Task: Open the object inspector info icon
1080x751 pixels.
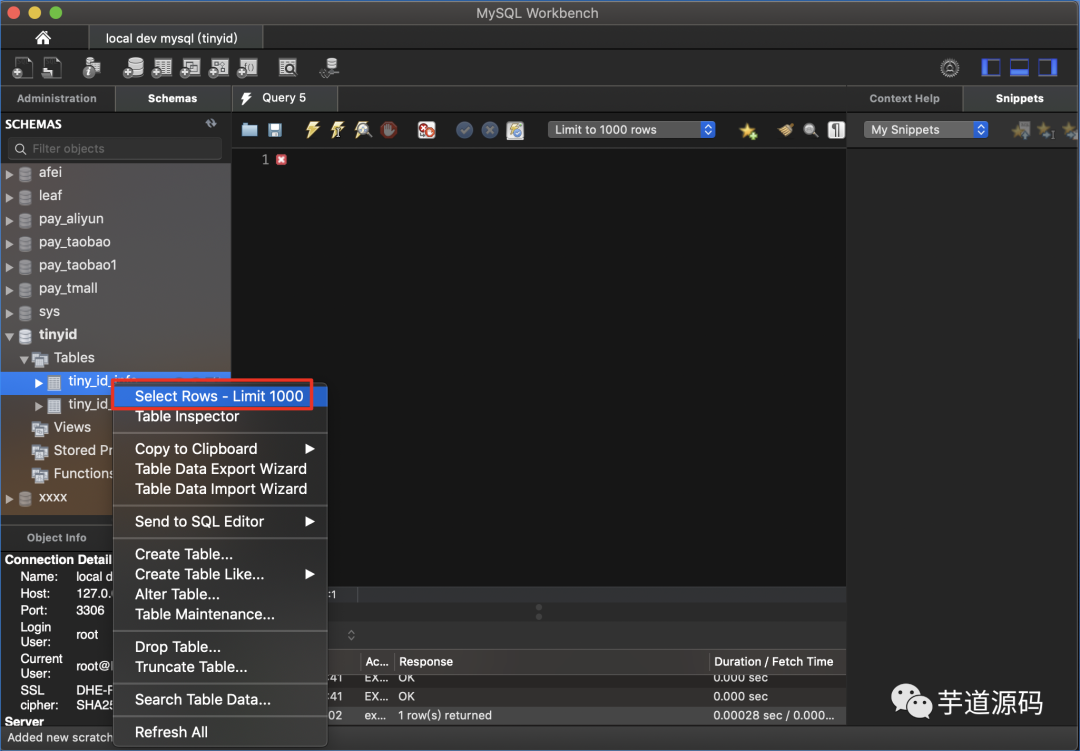Action: pyautogui.click(x=92, y=68)
